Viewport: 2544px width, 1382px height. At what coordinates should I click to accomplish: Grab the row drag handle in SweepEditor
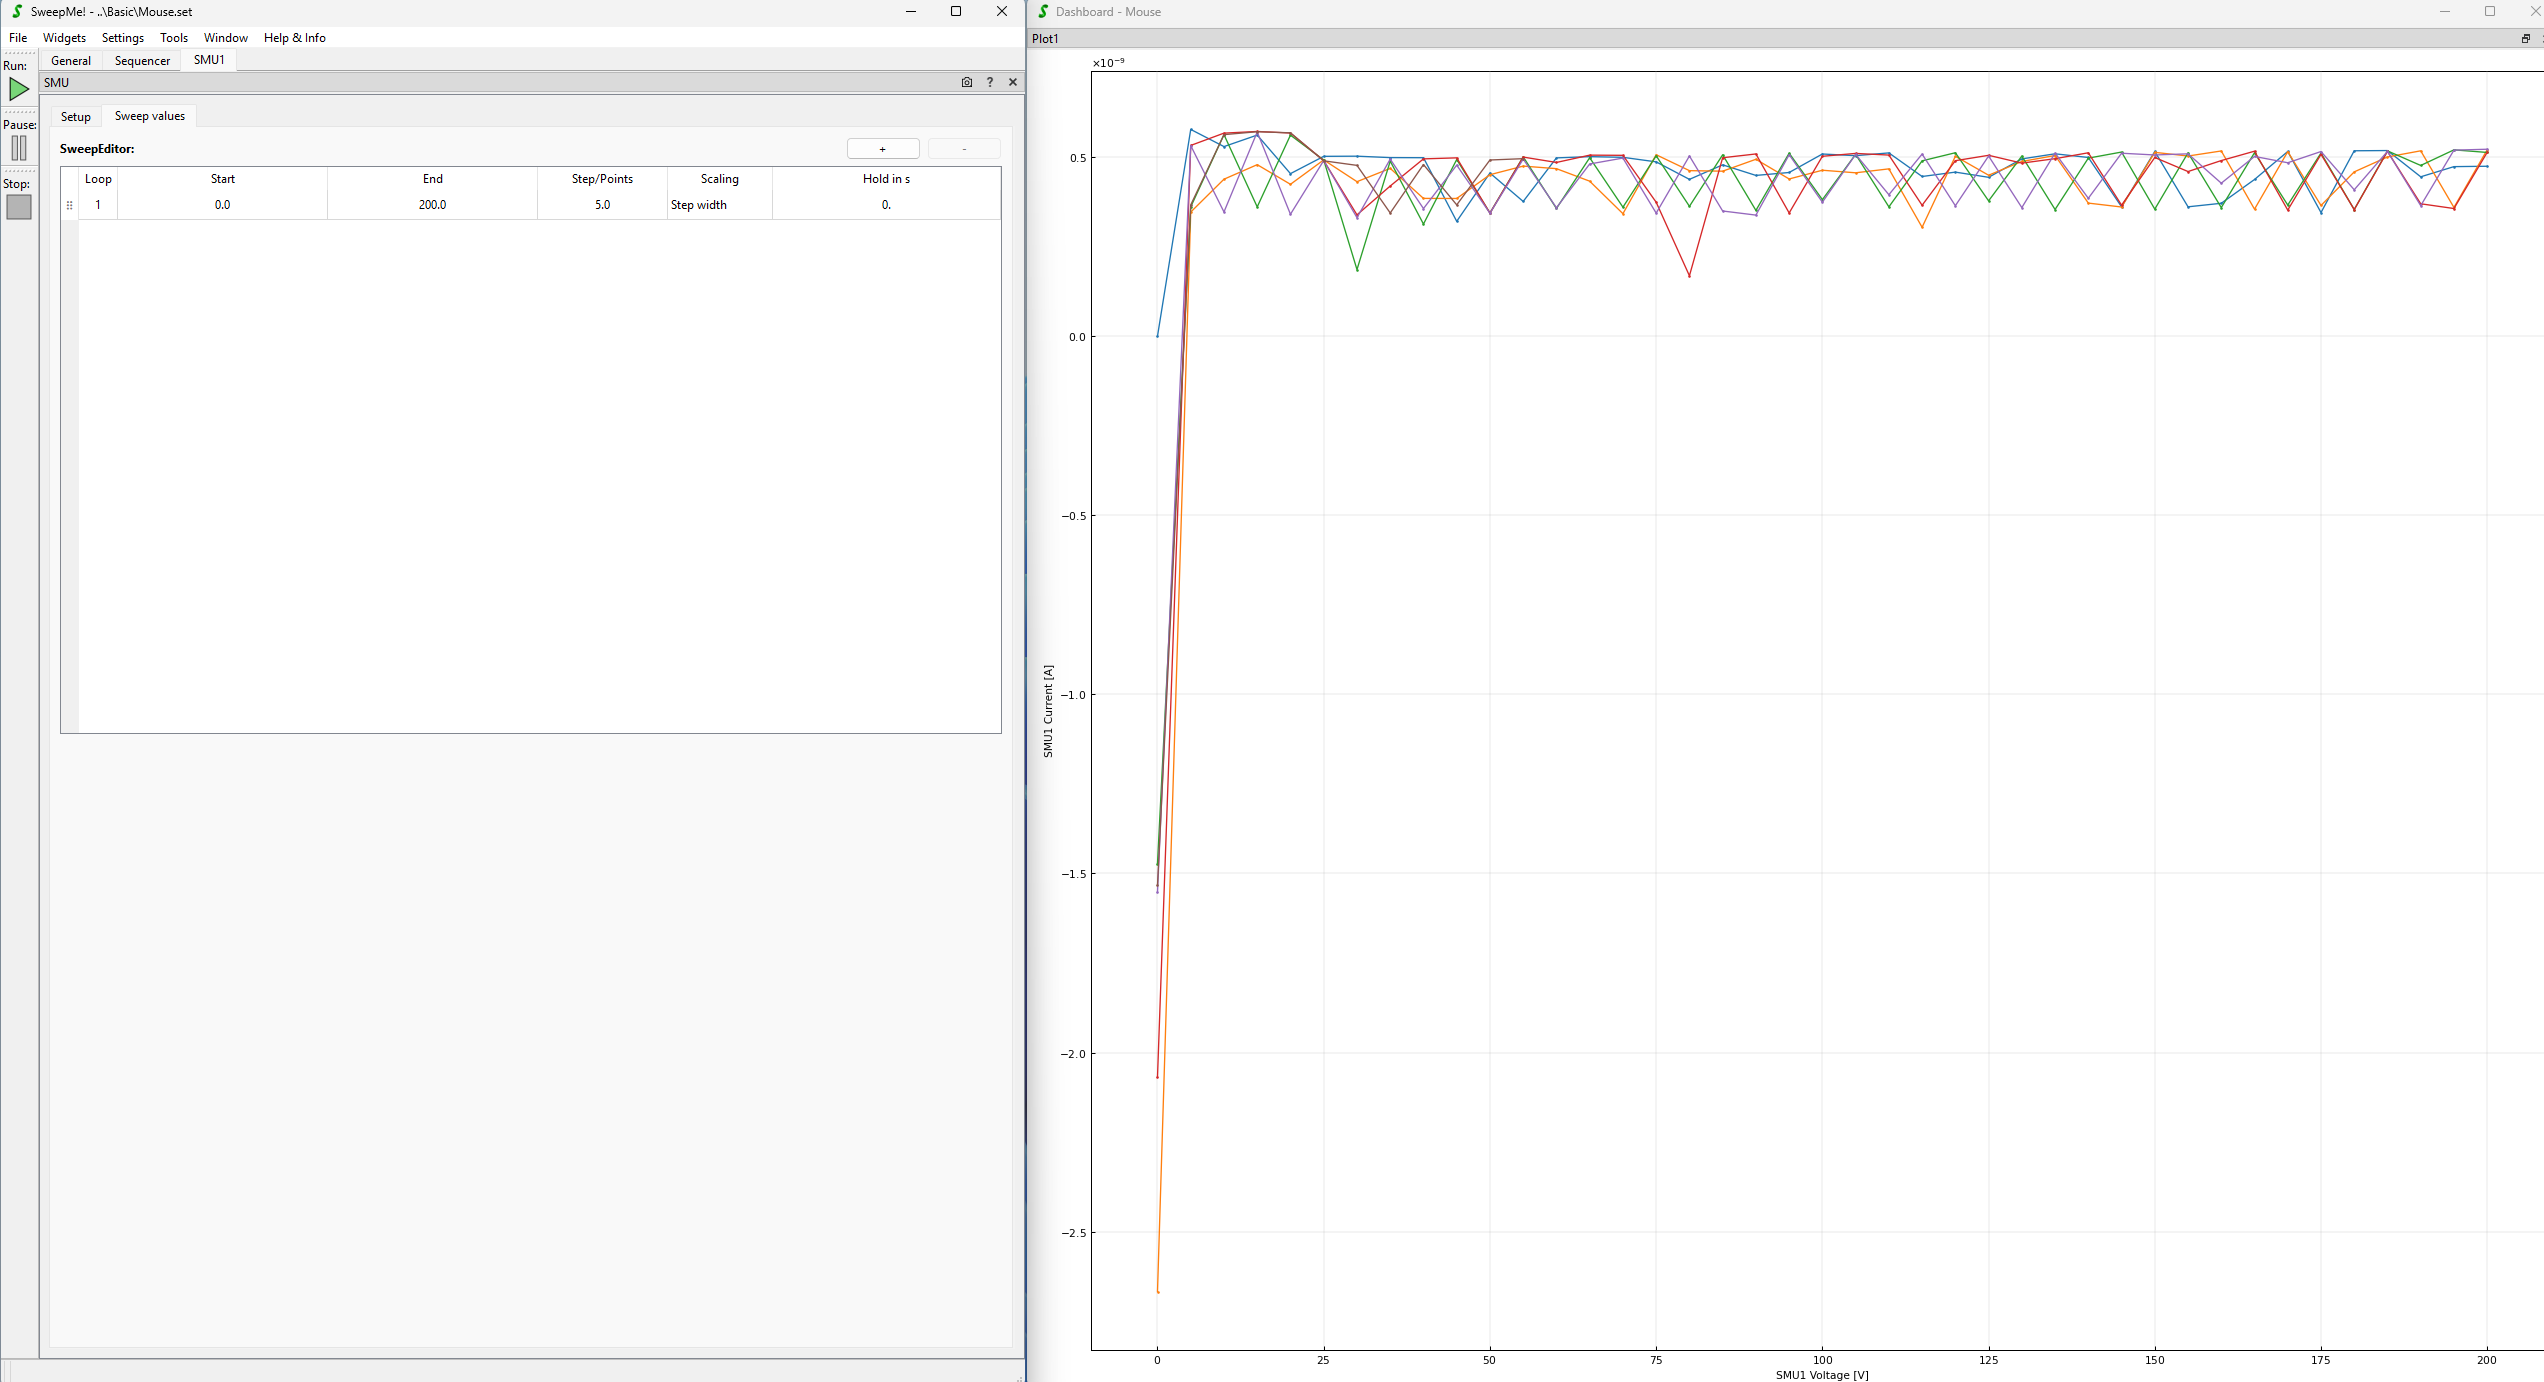tap(69, 205)
